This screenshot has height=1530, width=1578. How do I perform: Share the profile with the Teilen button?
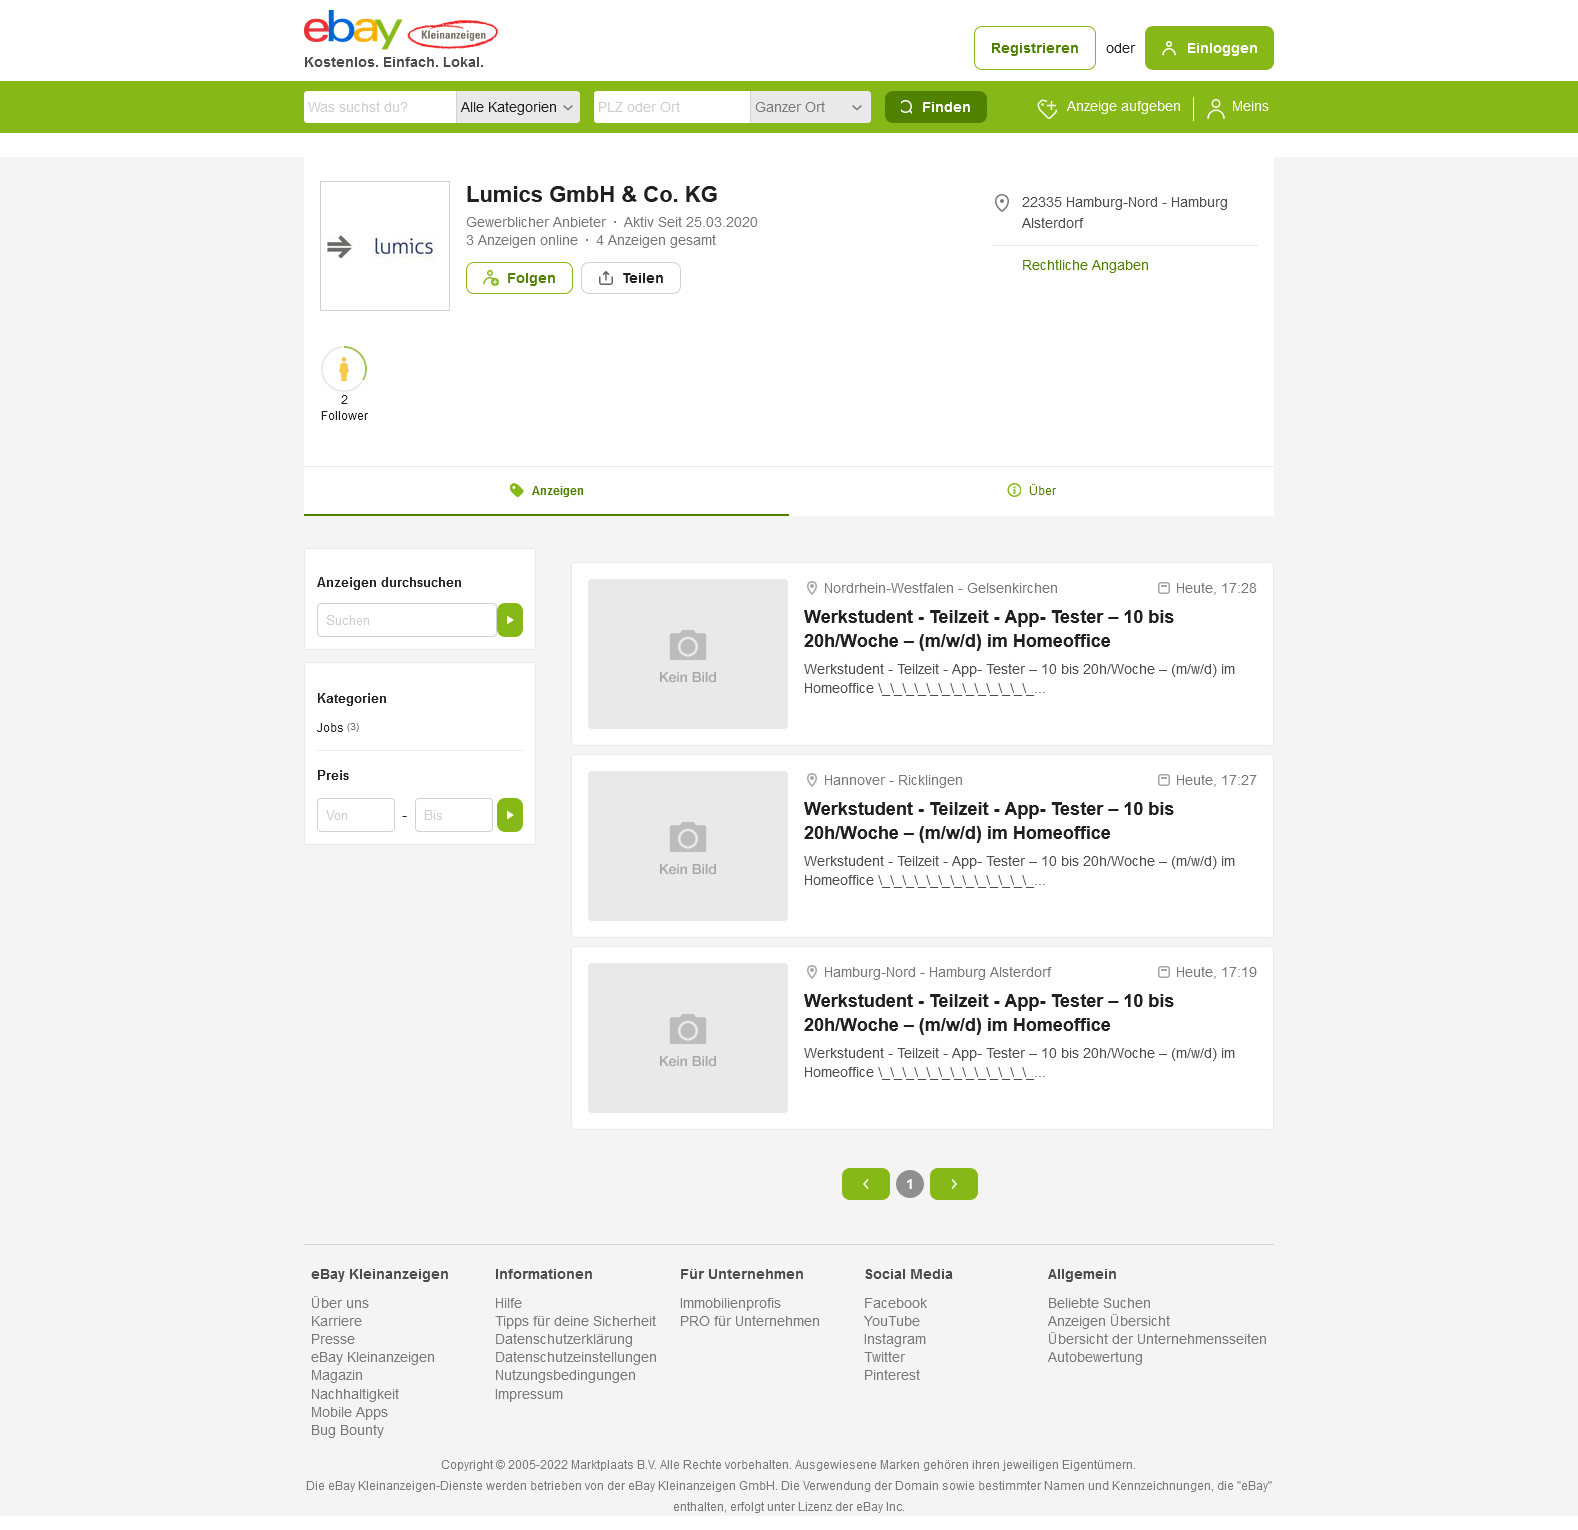(631, 278)
